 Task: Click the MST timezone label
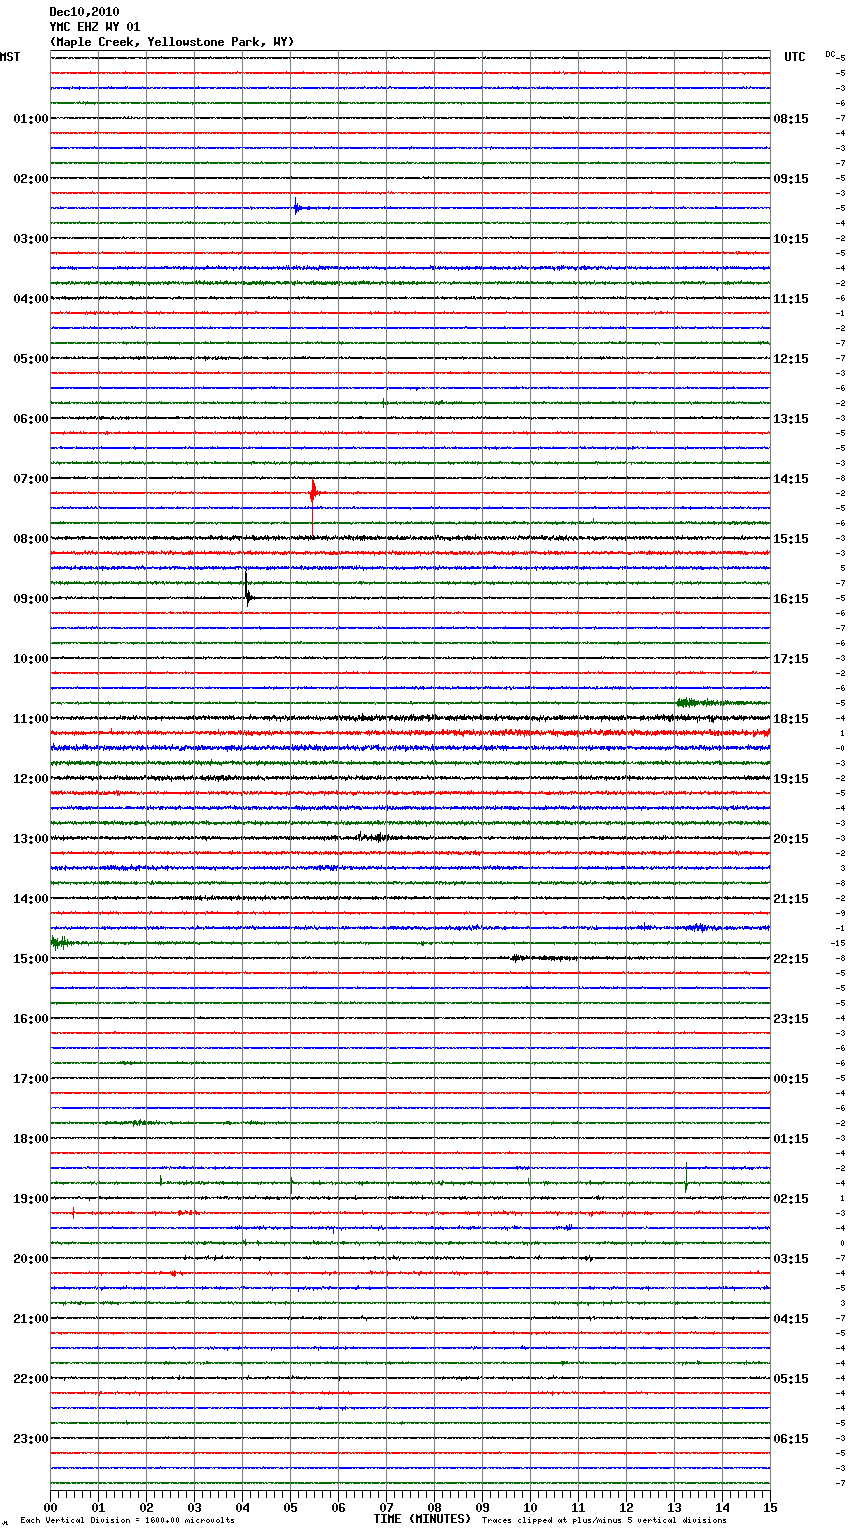[x=10, y=57]
